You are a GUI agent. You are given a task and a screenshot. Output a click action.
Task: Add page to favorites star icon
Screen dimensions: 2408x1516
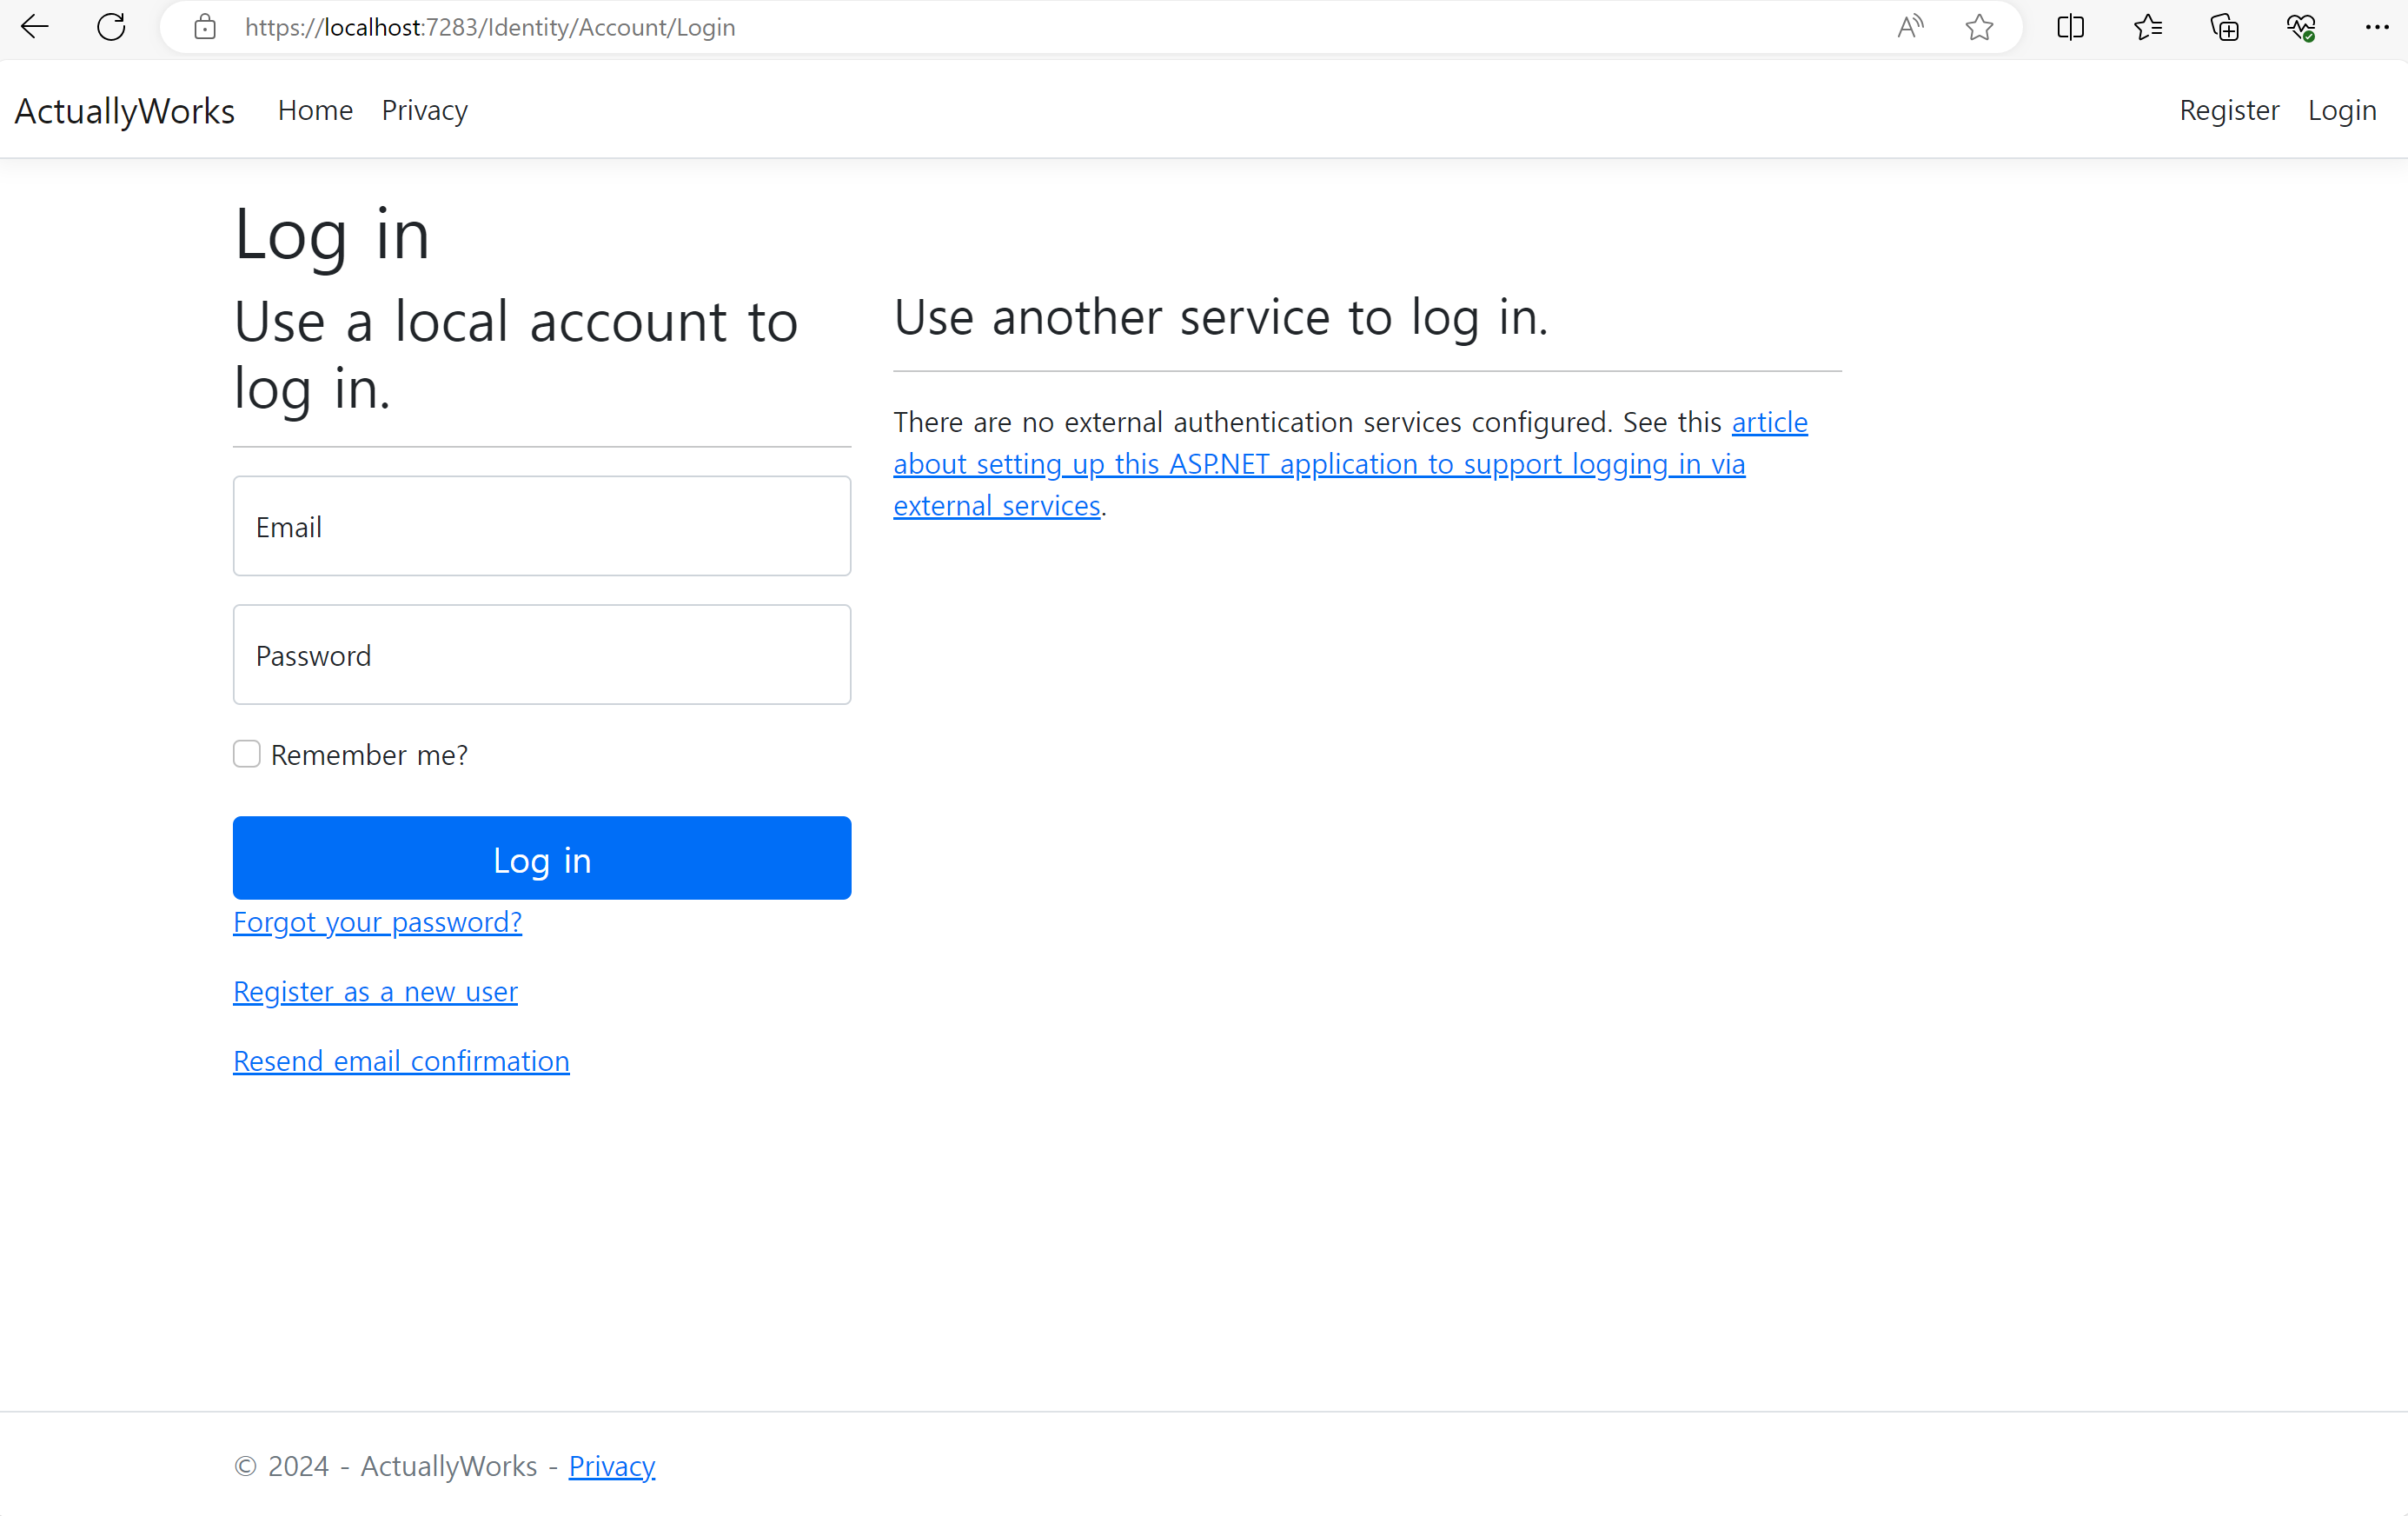[x=1979, y=27]
